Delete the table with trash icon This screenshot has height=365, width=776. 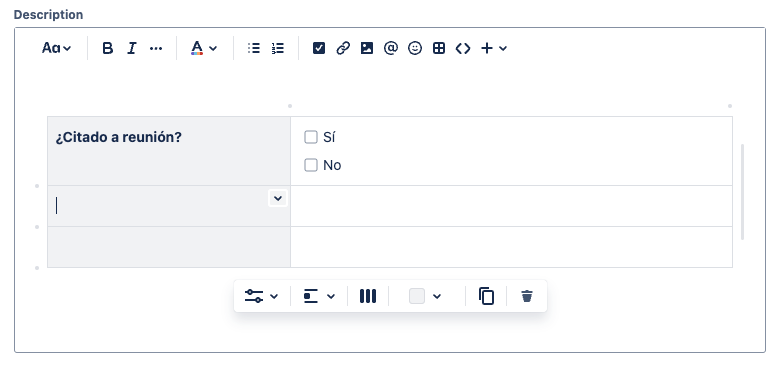(x=527, y=296)
